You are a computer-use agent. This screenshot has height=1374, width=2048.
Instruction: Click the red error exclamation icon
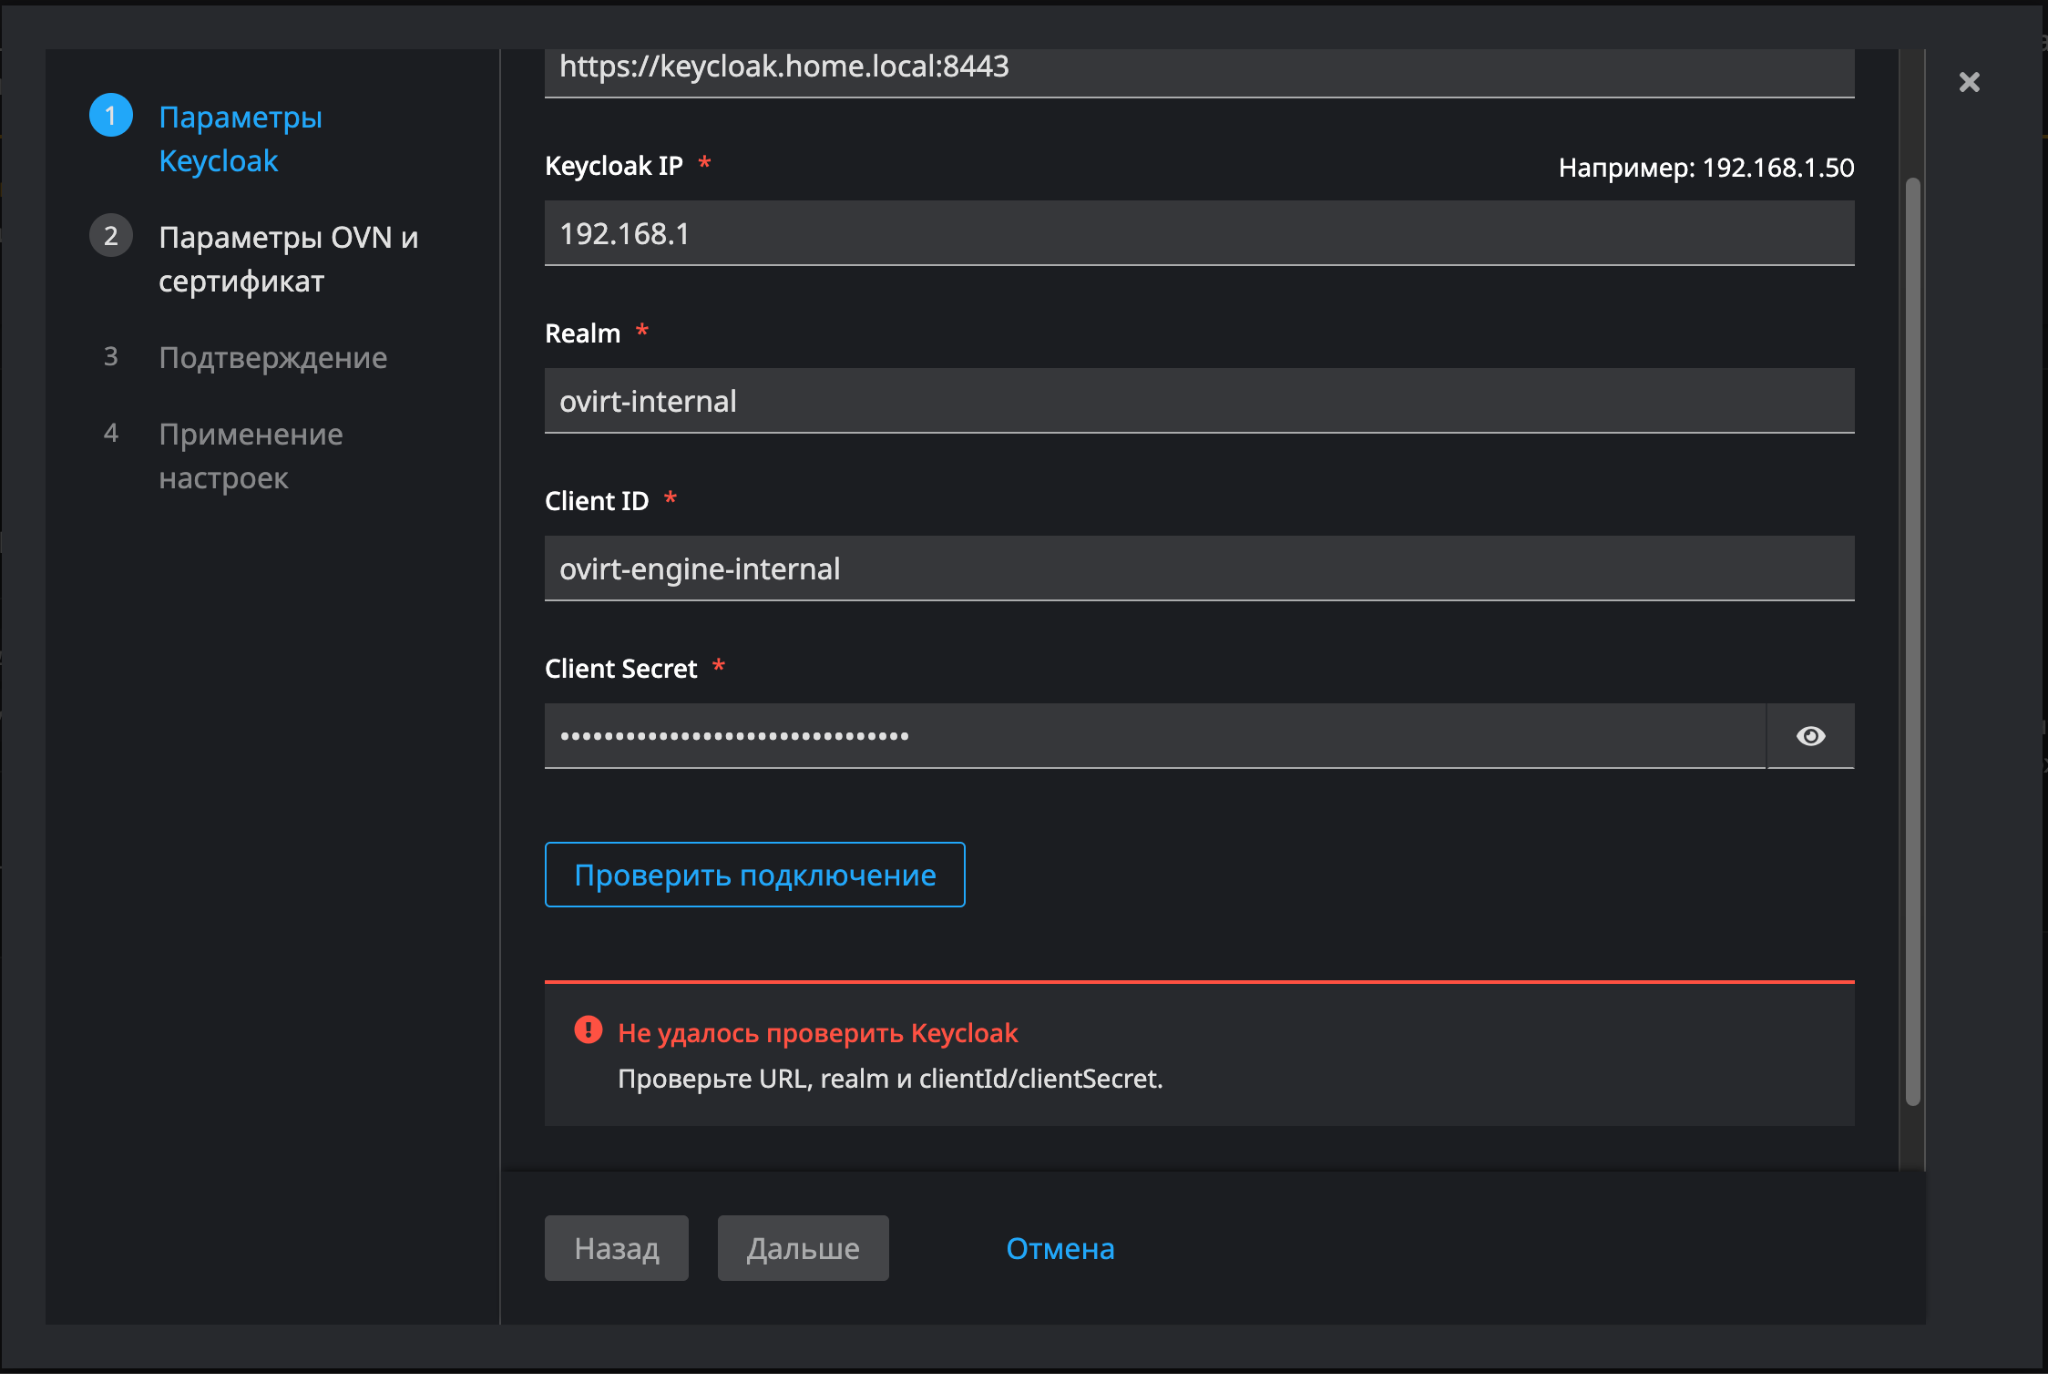pyautogui.click(x=588, y=1030)
